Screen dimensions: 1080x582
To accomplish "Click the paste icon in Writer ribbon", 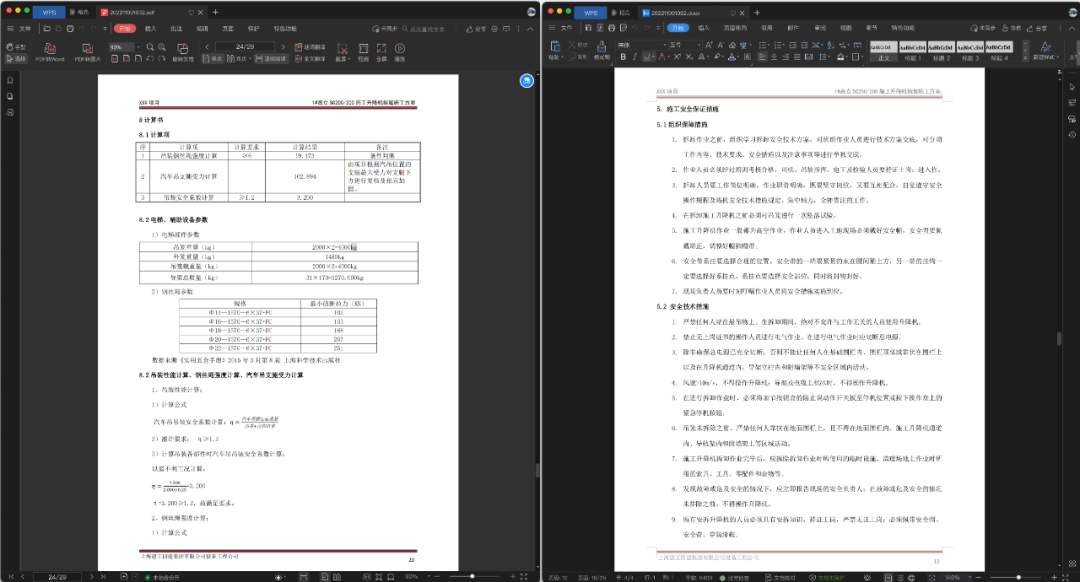I will coord(556,47).
